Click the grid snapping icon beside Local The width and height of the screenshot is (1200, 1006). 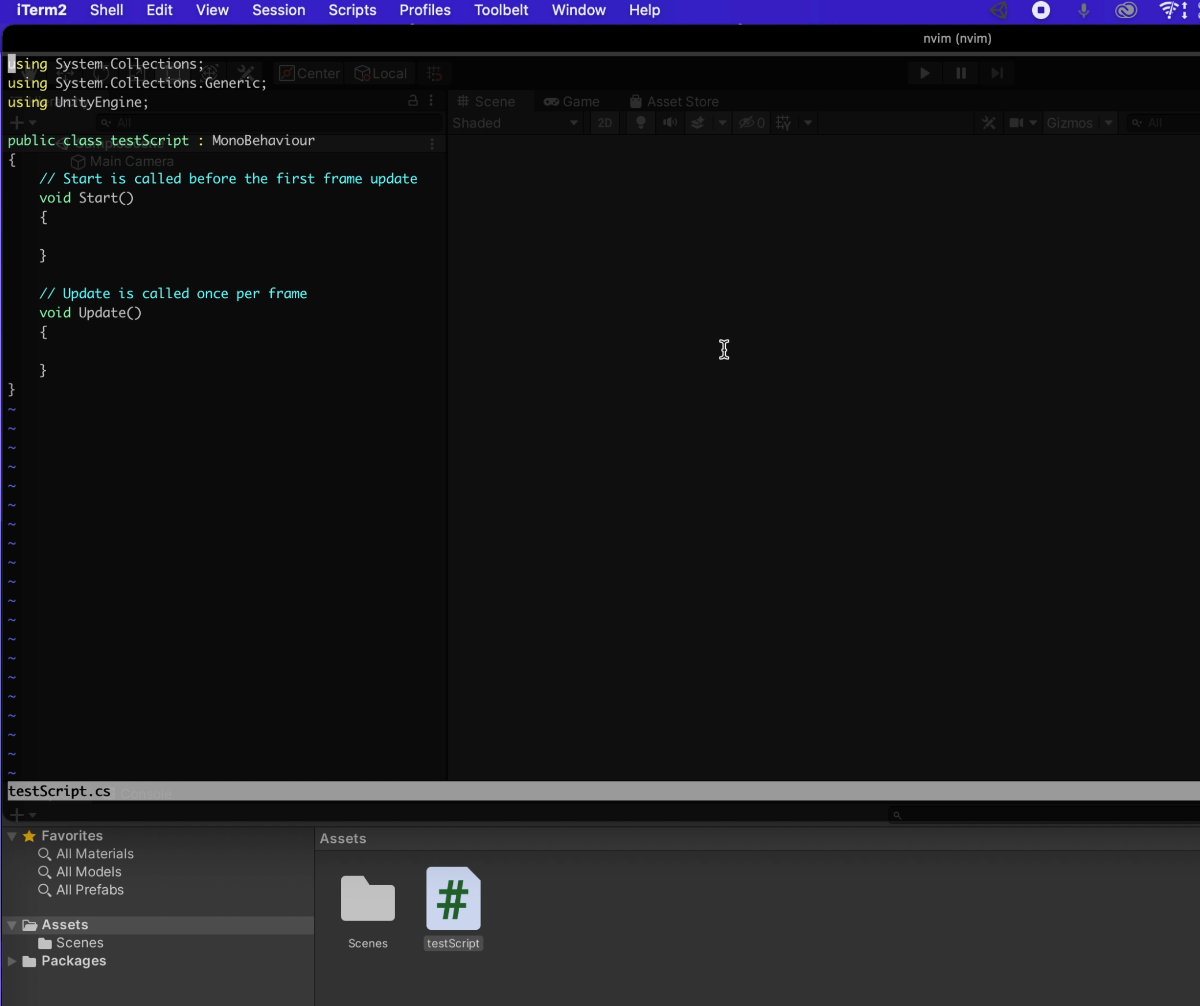pyautogui.click(x=434, y=73)
